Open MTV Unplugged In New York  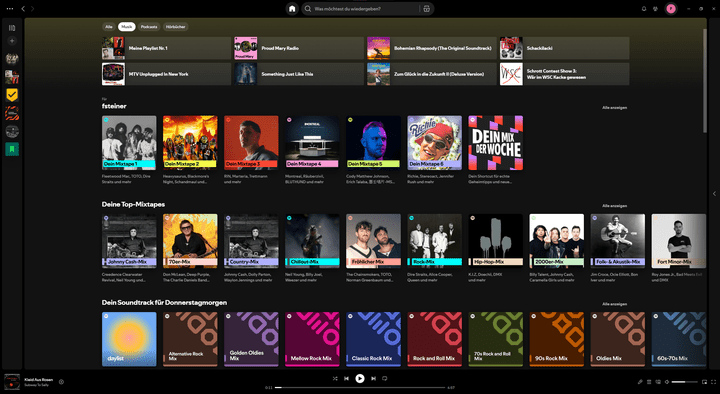coord(166,74)
